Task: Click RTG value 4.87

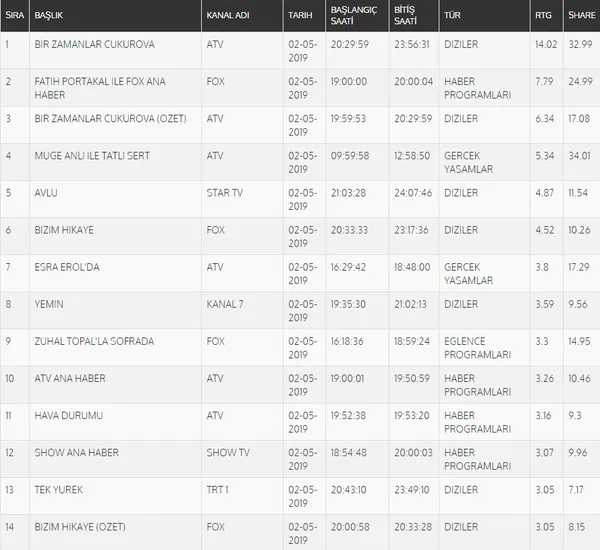Action: click(x=545, y=193)
